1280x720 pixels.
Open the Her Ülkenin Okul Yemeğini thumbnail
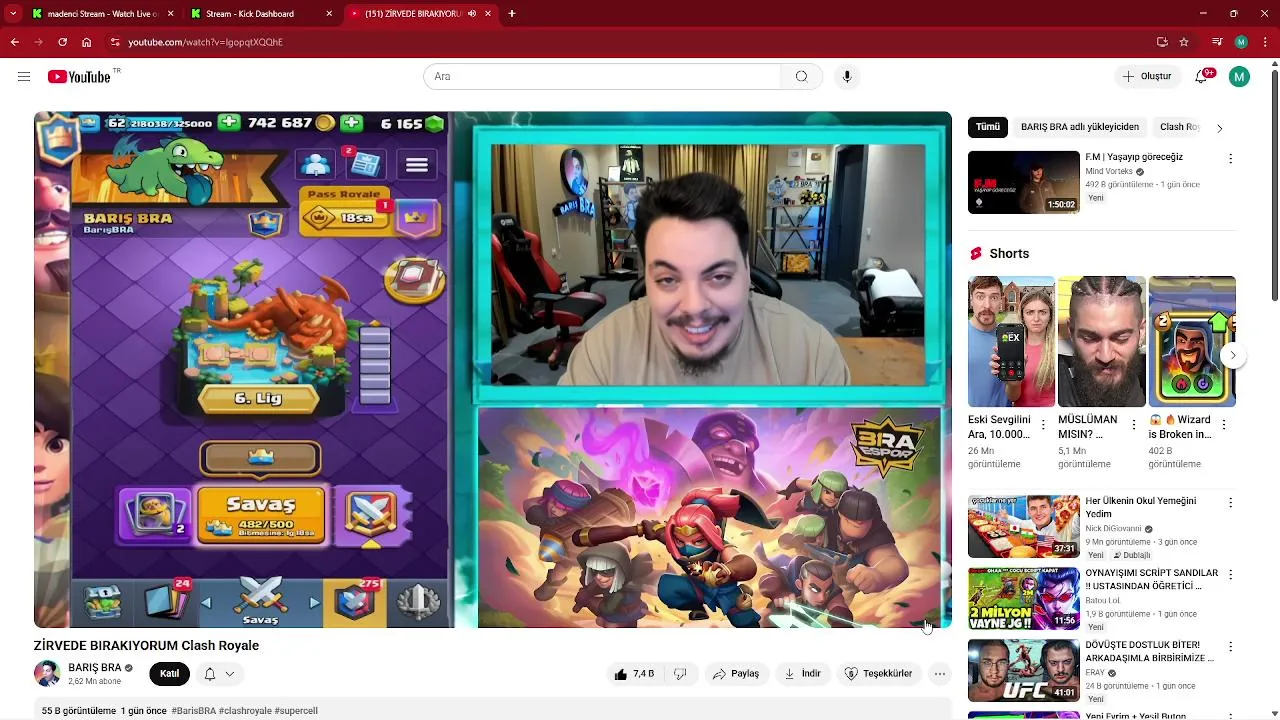(x=1024, y=526)
